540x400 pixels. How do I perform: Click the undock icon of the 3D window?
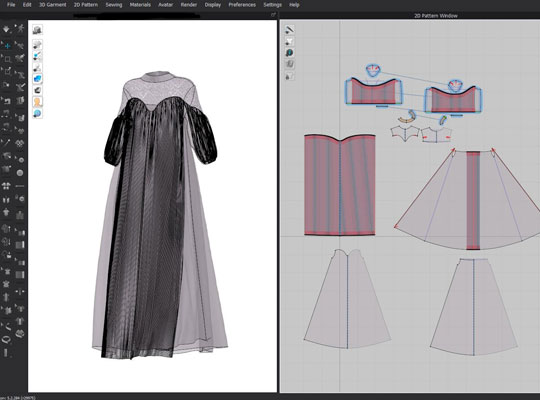click(x=273, y=15)
